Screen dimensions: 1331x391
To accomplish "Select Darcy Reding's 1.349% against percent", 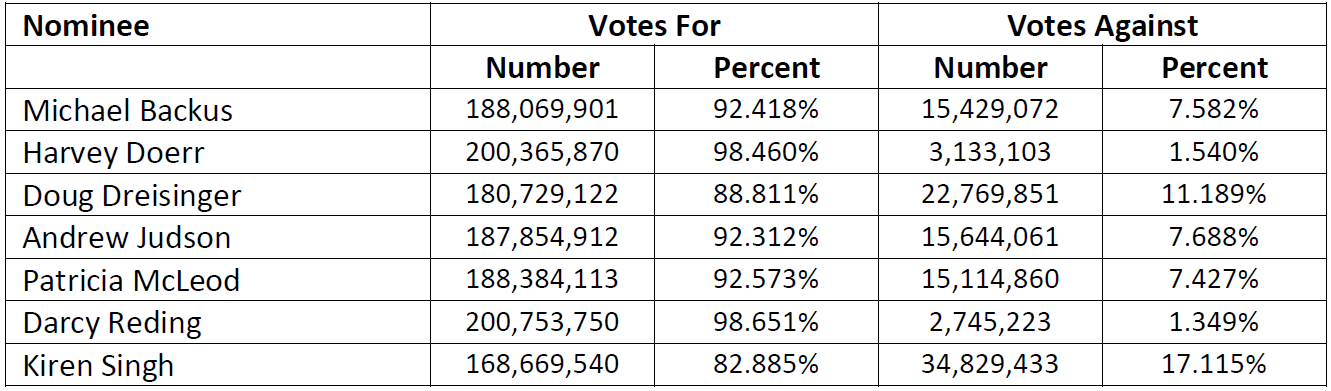I will point(1214,323).
